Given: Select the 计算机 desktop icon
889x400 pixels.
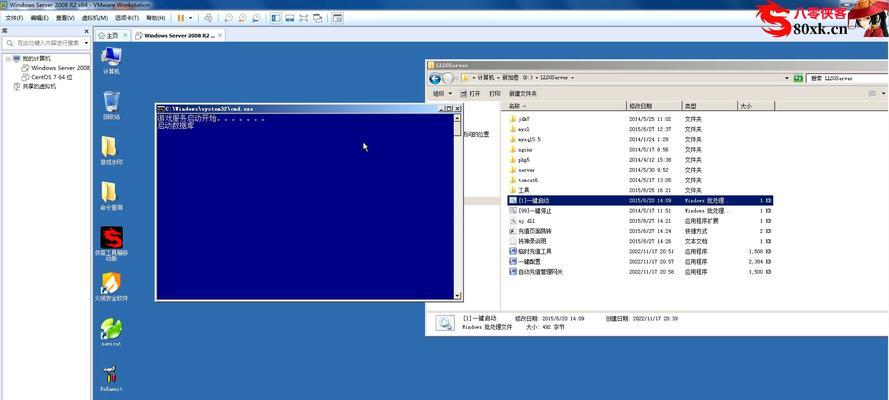Looking at the screenshot, I should 111,61.
